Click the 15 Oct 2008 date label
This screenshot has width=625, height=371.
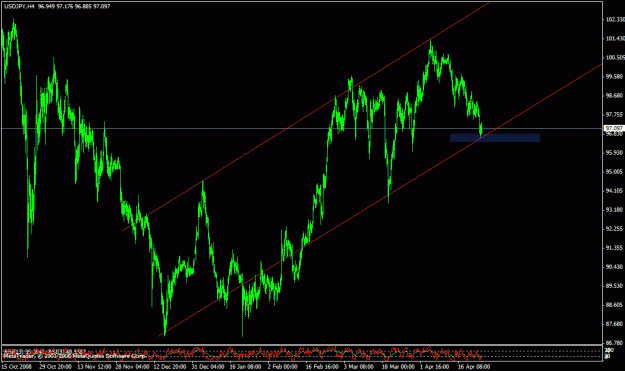(16, 367)
